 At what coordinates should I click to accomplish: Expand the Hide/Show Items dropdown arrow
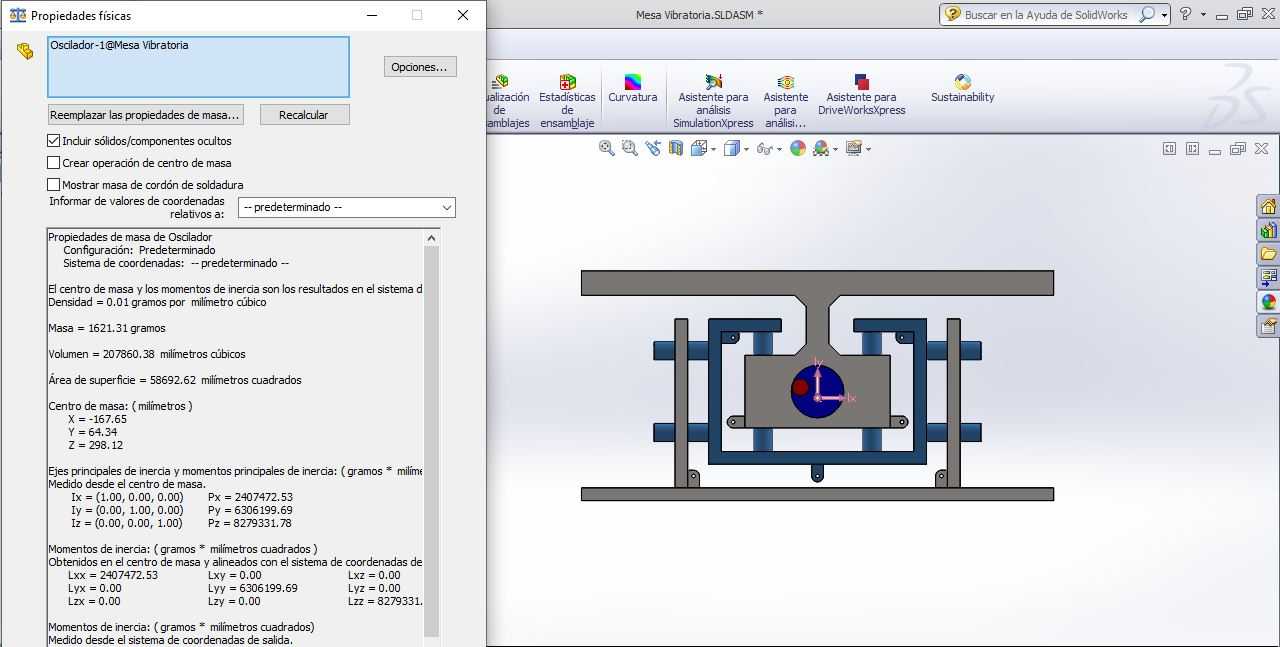pyautogui.click(x=779, y=149)
